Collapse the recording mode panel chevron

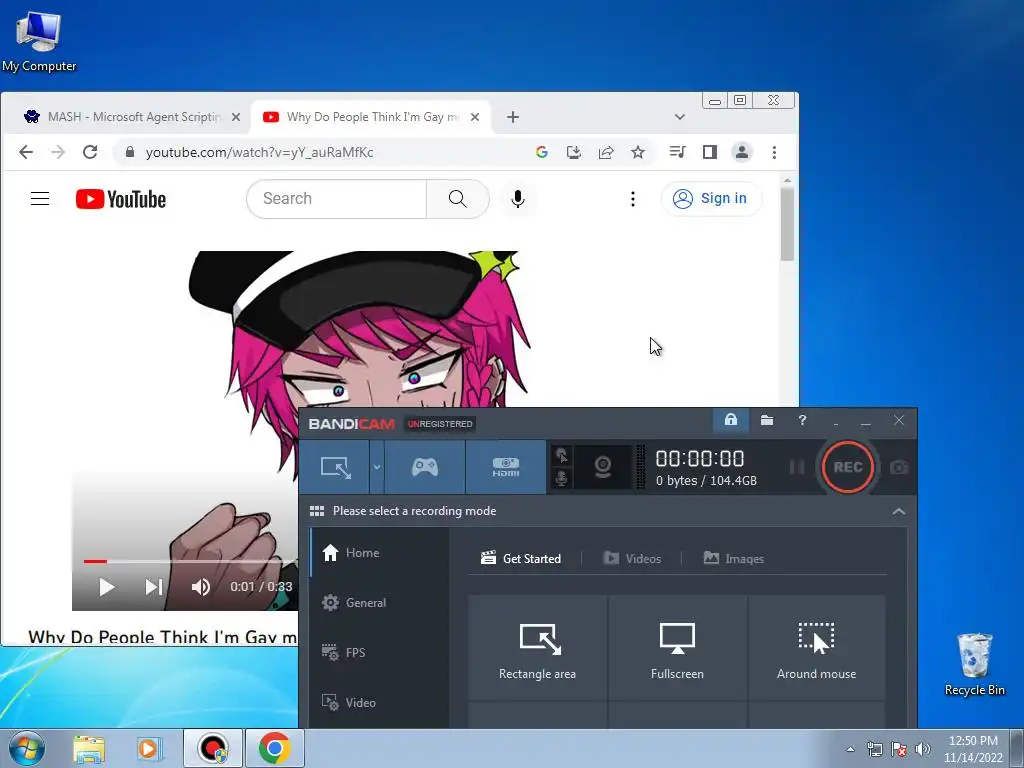[899, 511]
